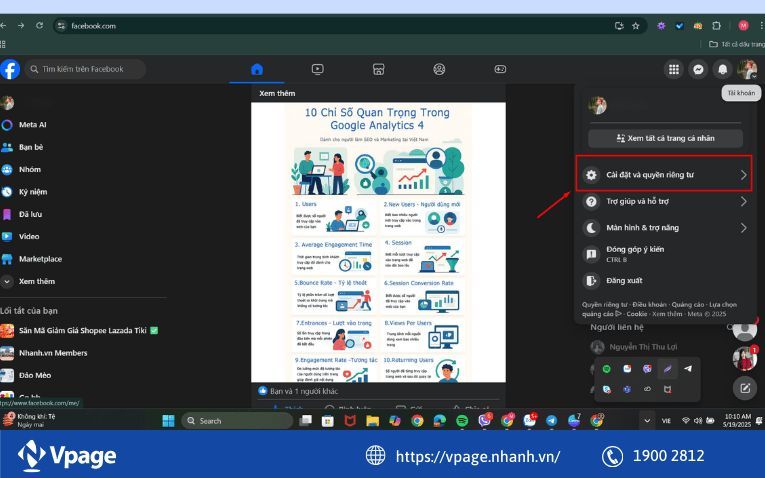
Task: Open 'Nhóm' in the left sidebar
Action: pos(30,170)
